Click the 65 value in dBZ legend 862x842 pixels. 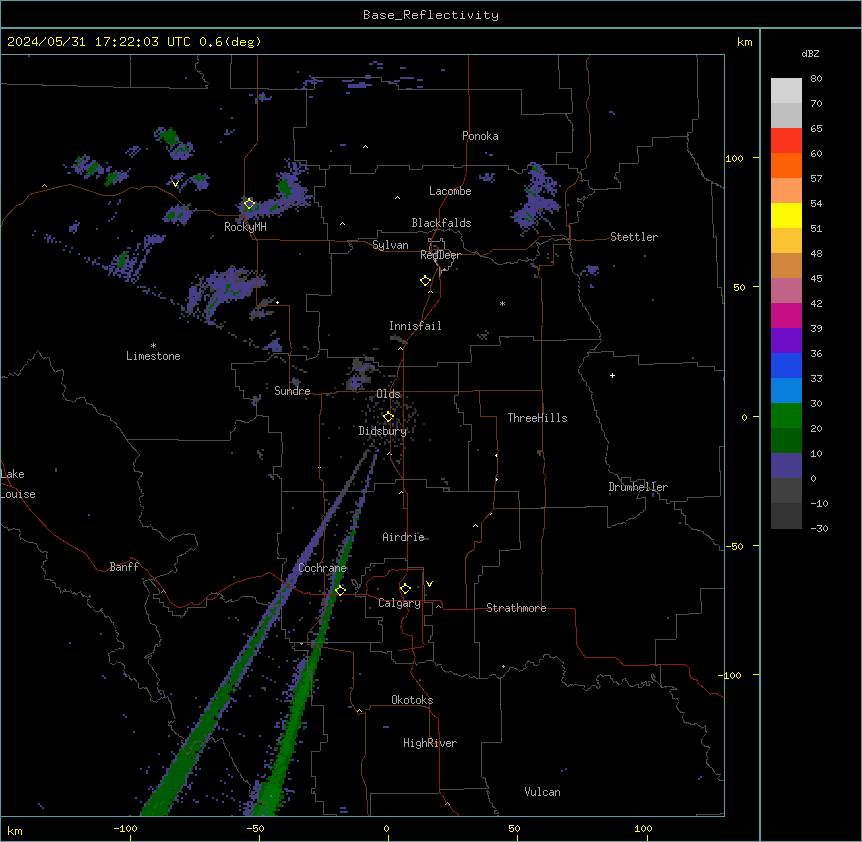tap(816, 129)
